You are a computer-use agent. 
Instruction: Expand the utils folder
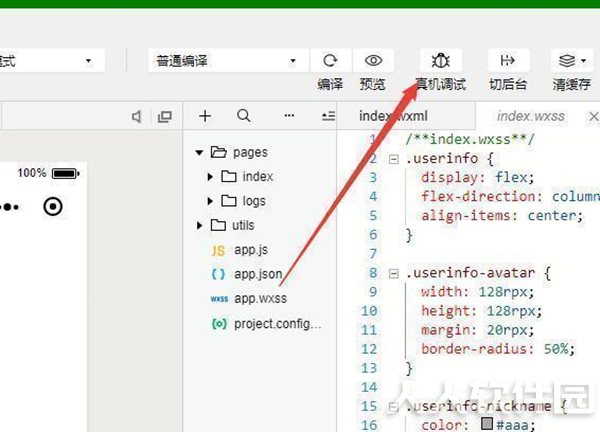[x=199, y=225]
